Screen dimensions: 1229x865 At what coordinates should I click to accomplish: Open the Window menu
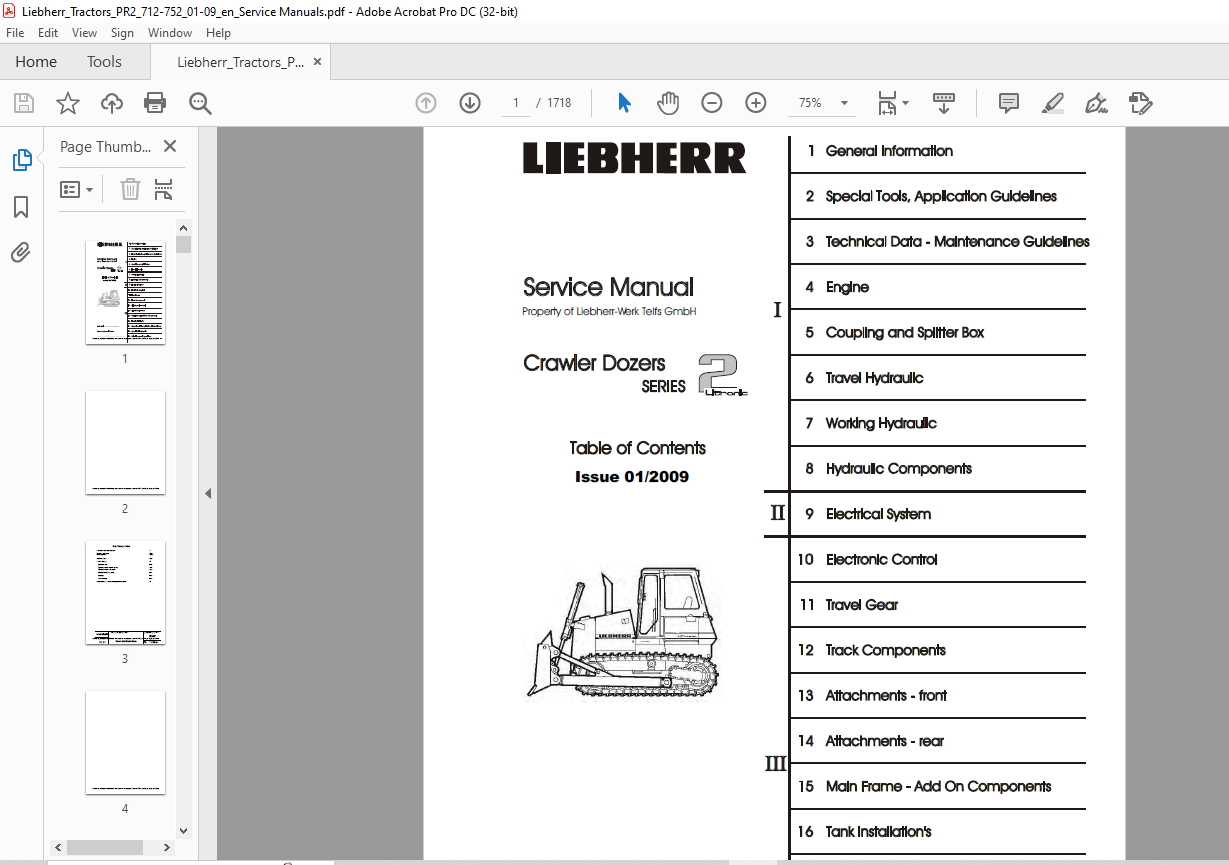[x=170, y=33]
